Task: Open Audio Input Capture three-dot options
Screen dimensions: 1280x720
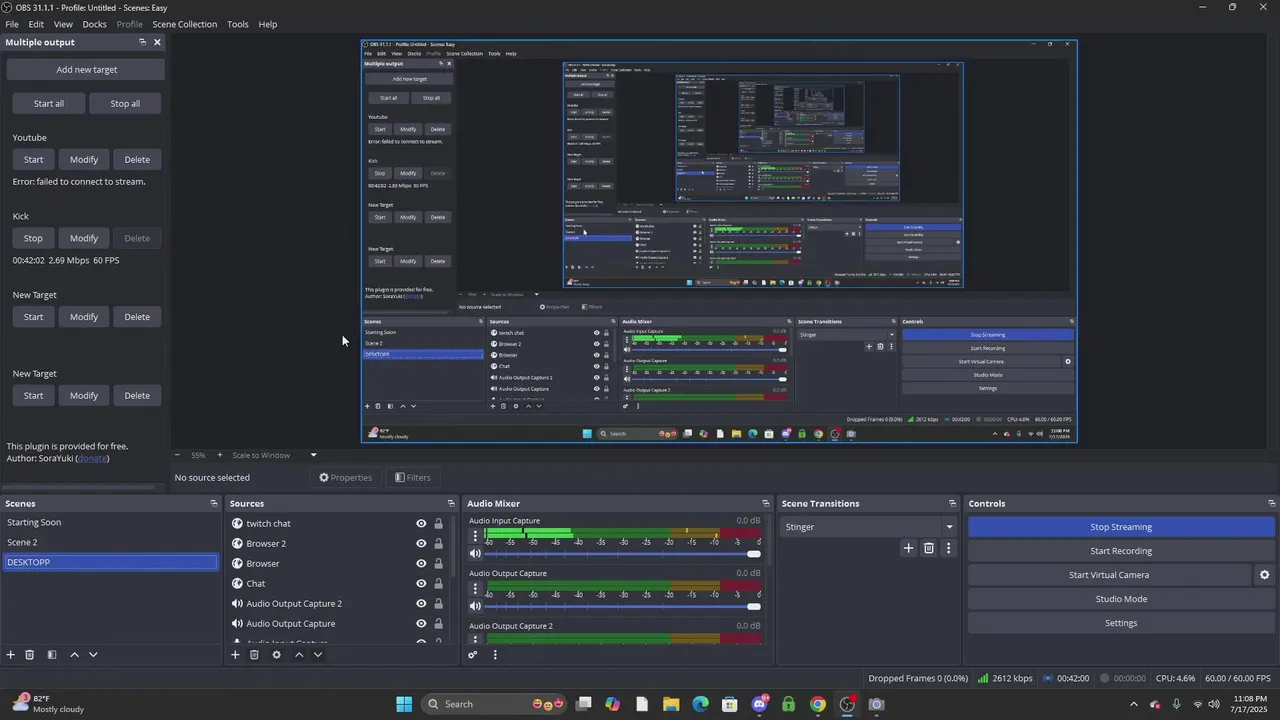Action: 475,536
